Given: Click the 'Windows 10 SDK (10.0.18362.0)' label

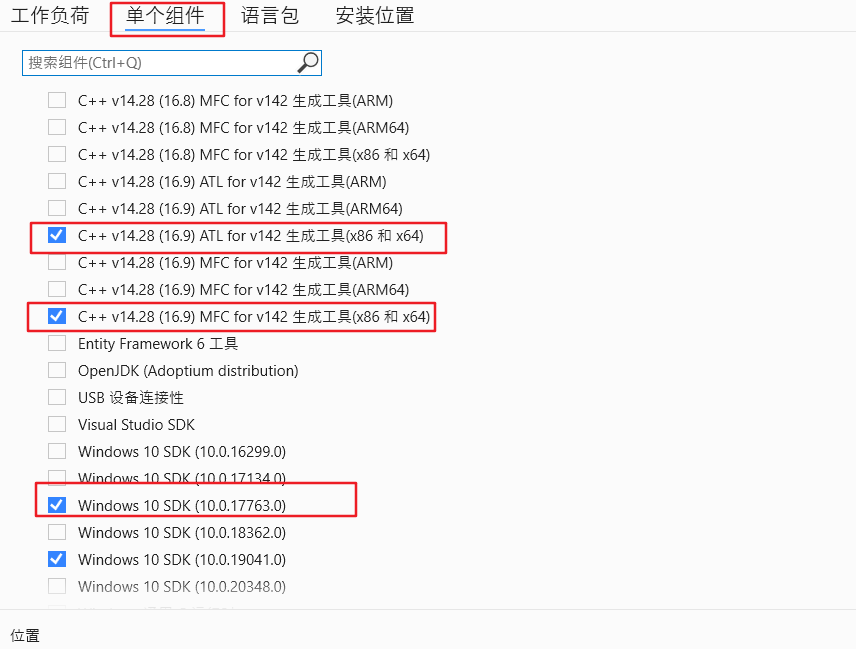Looking at the screenshot, I should click(x=182, y=533).
